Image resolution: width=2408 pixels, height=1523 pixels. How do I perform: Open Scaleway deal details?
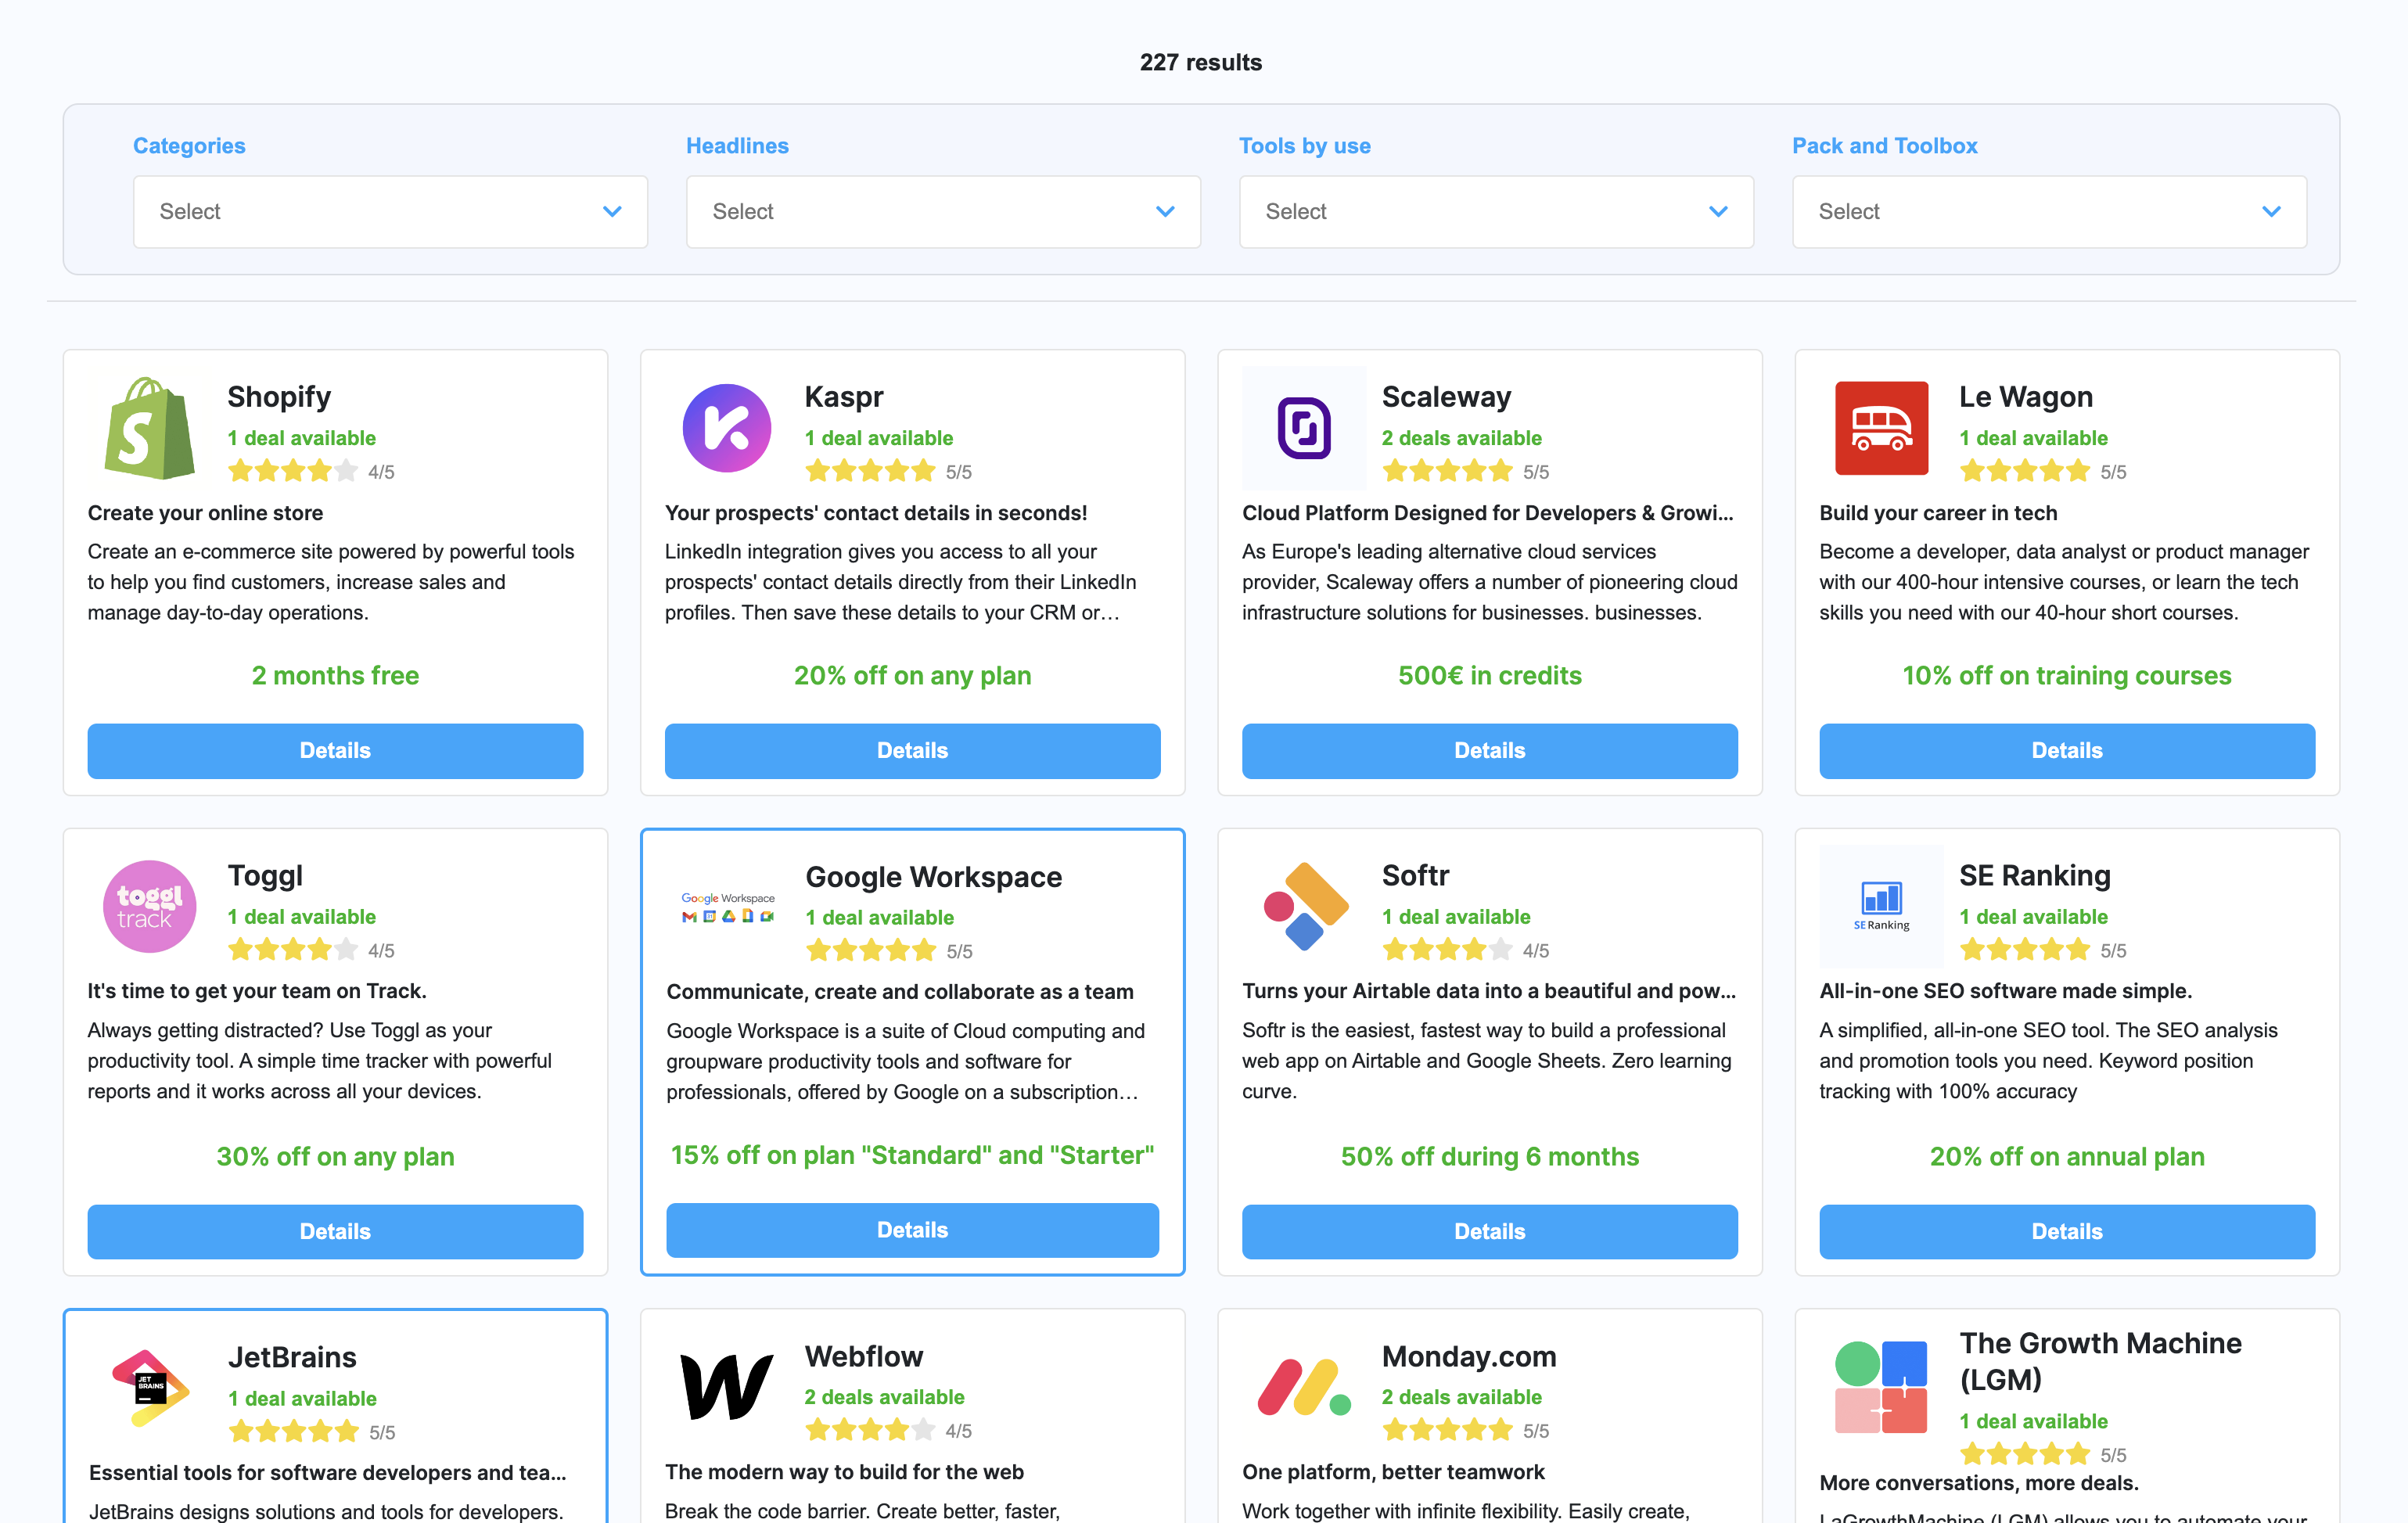pos(1487,749)
